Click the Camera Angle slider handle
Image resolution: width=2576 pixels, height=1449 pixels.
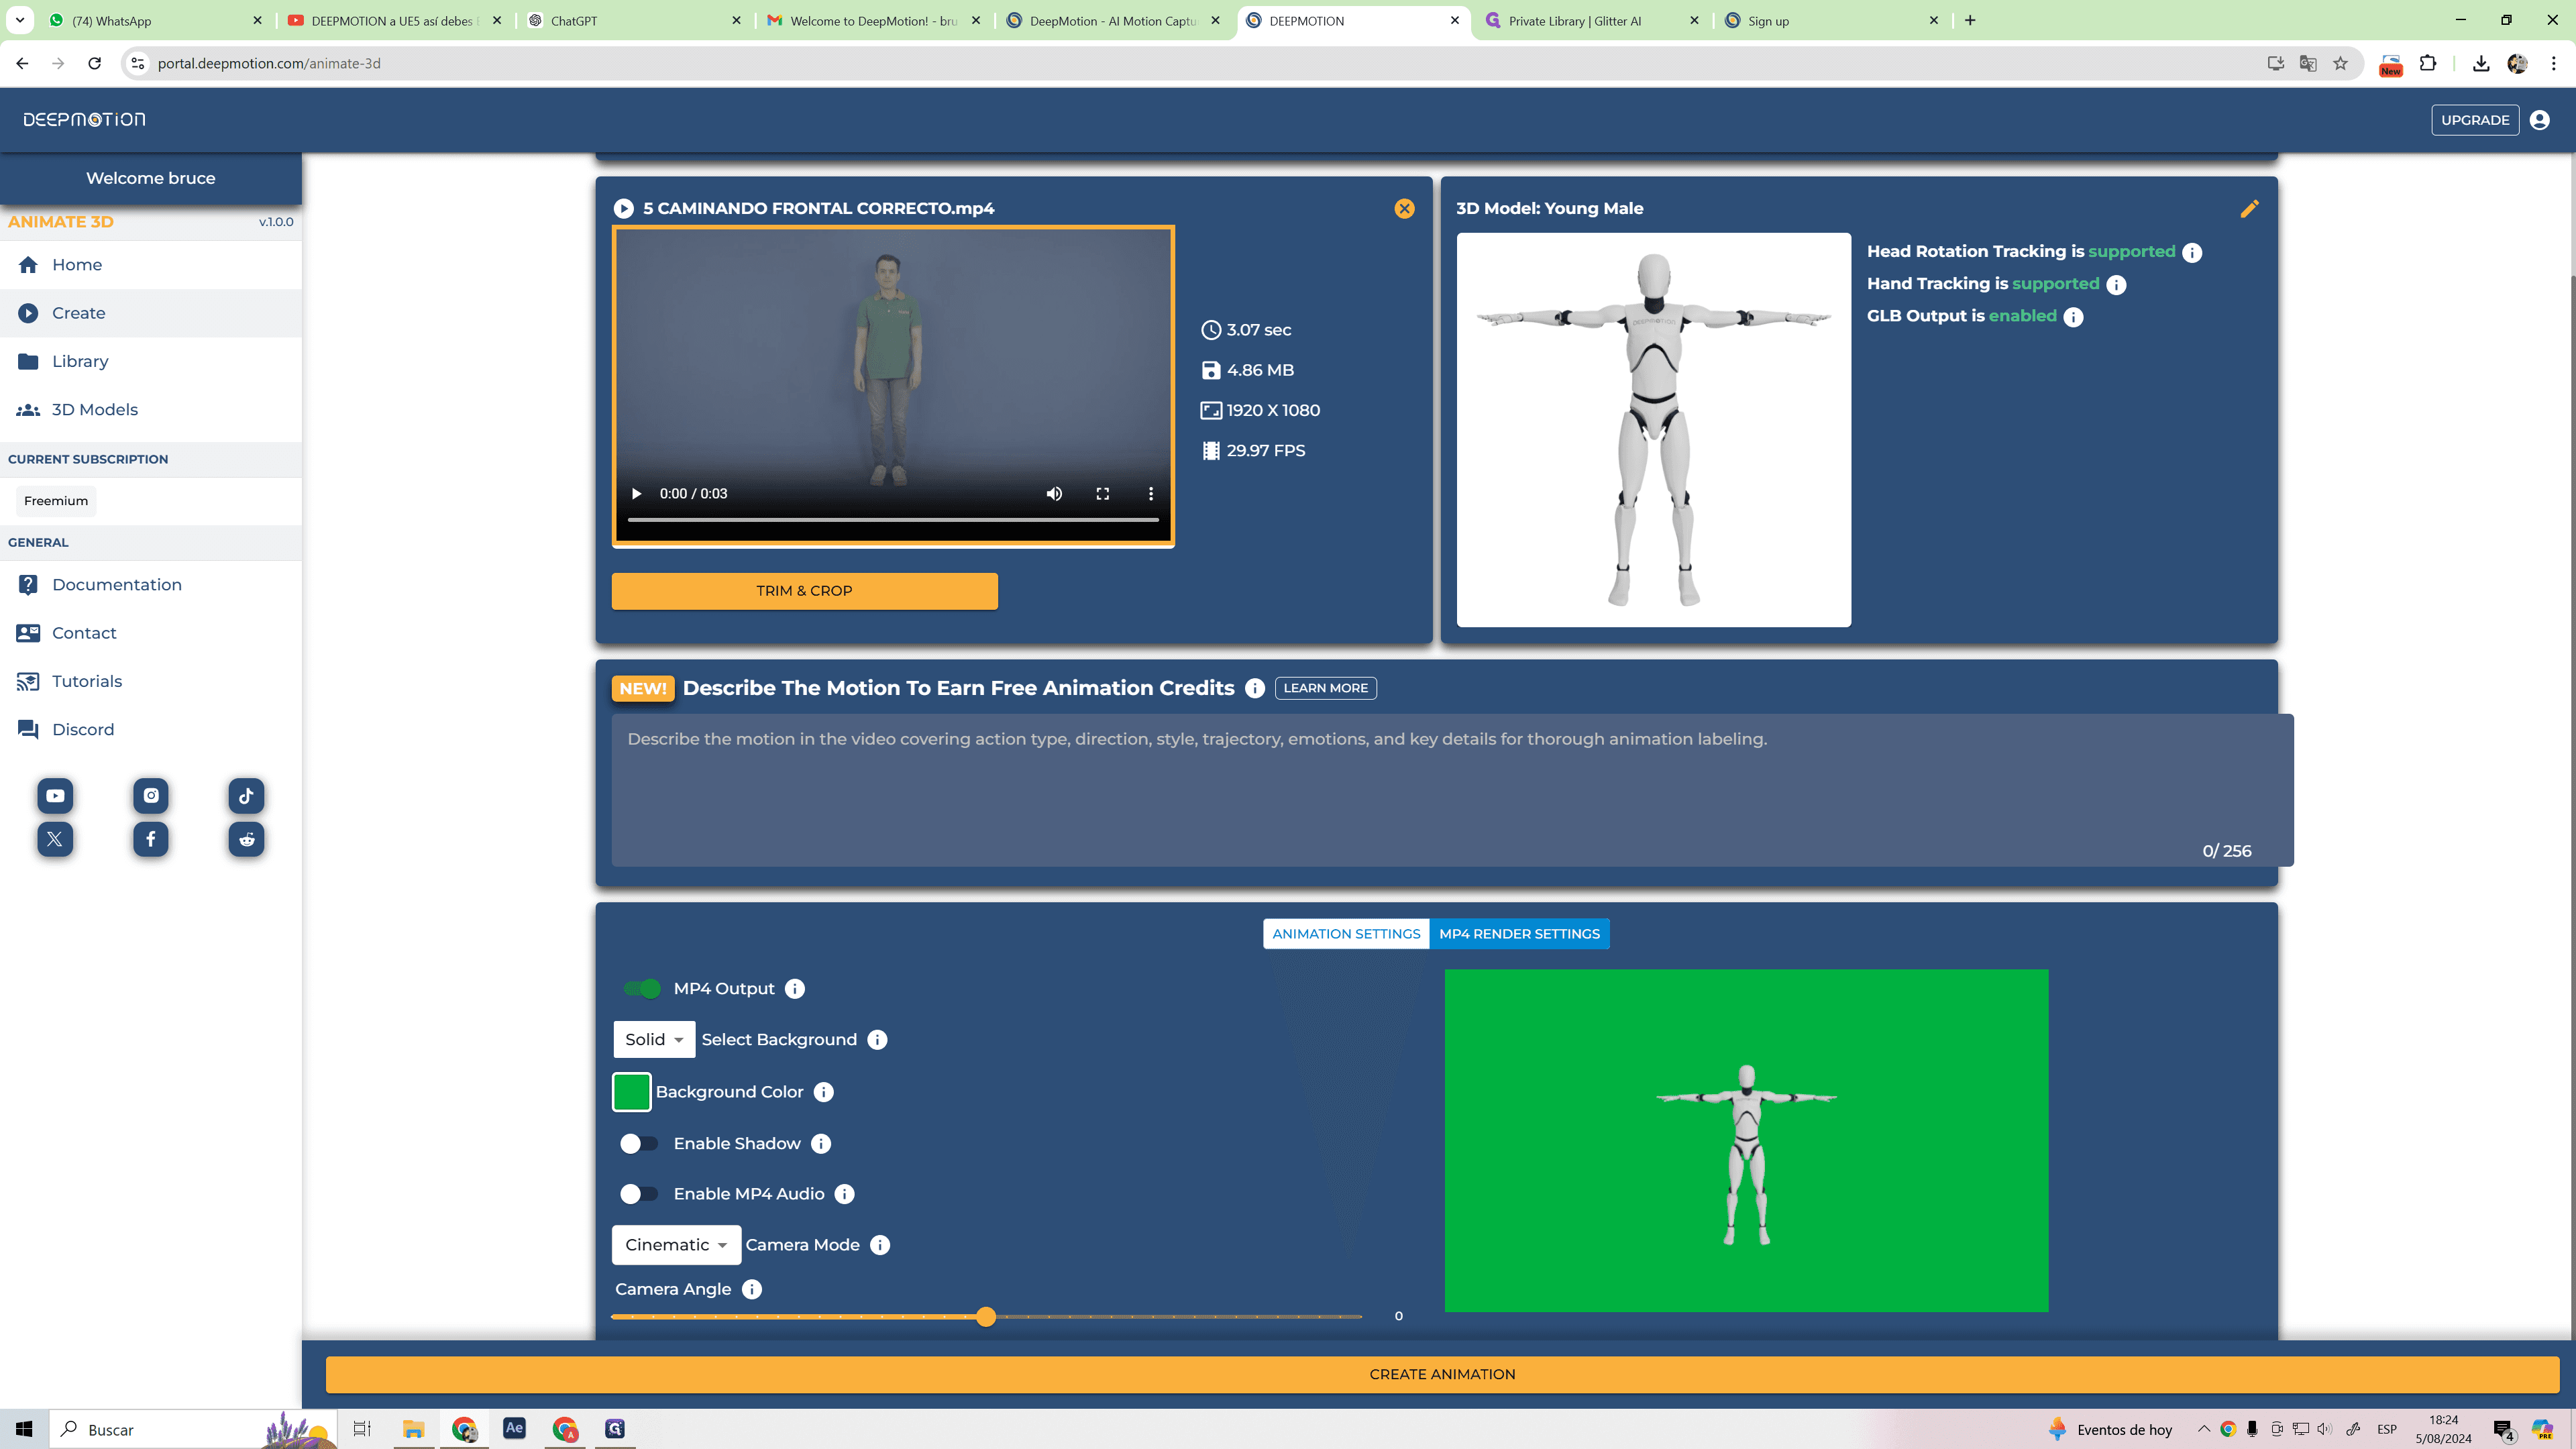(x=986, y=1317)
